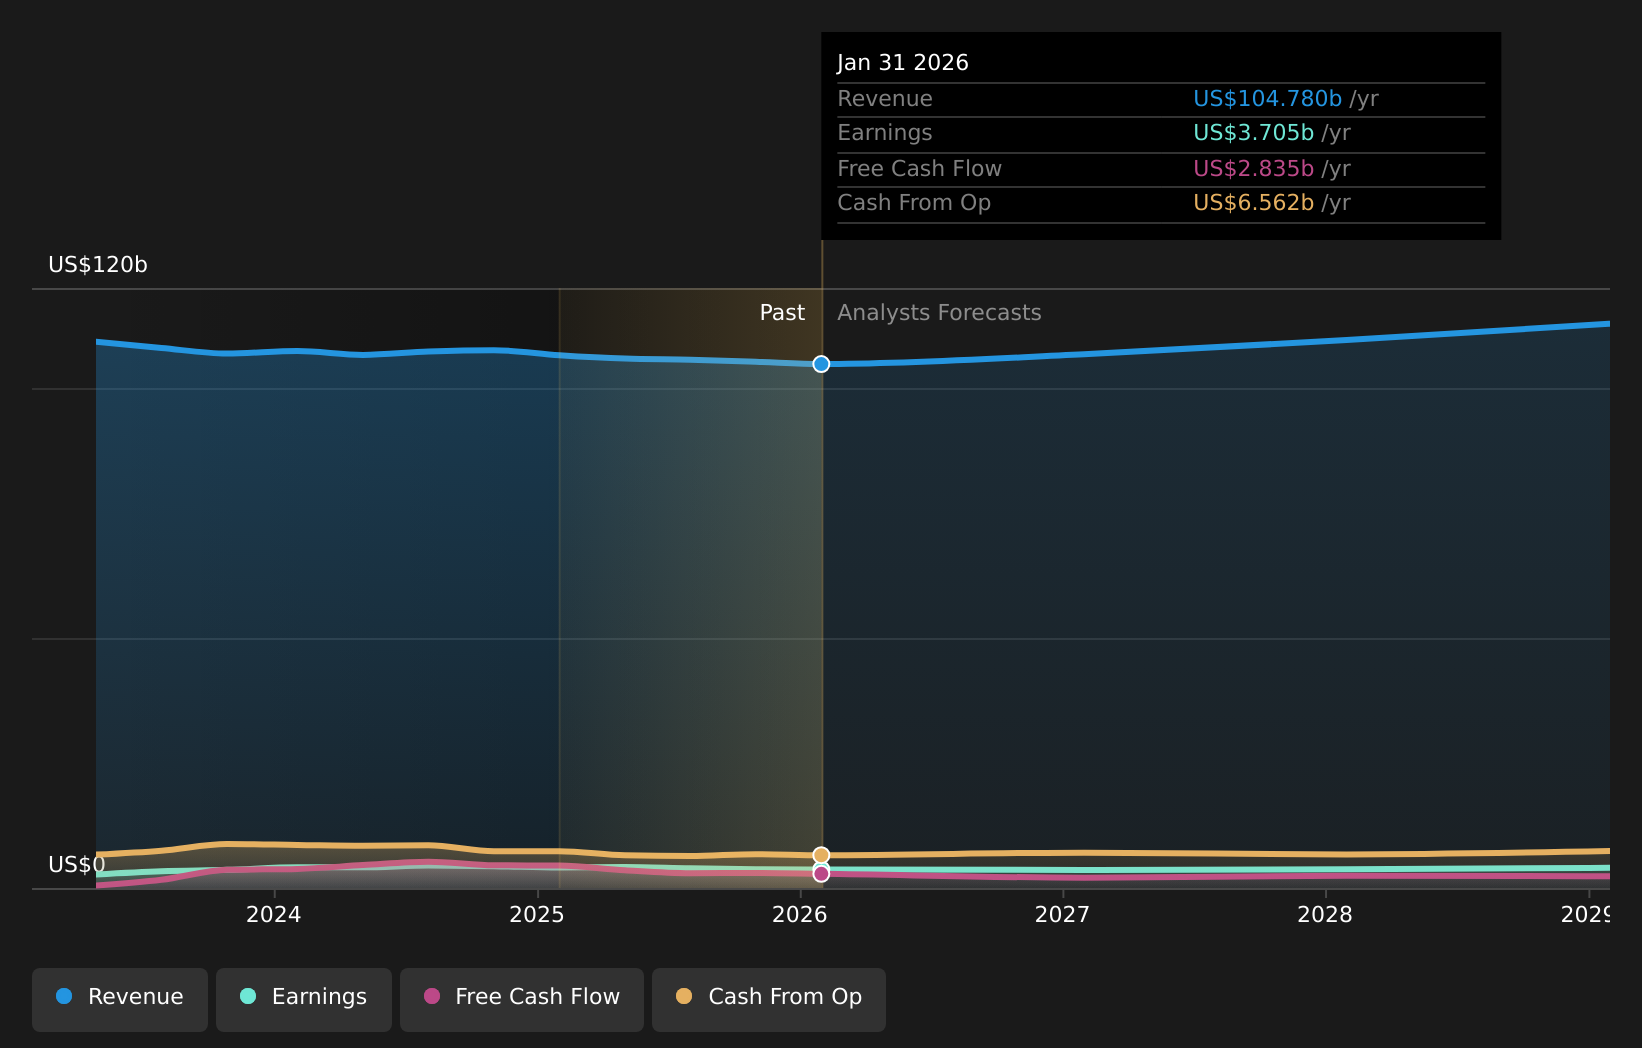The image size is (1642, 1048).
Task: Click the 2027 axis label
Action: coord(1063,914)
